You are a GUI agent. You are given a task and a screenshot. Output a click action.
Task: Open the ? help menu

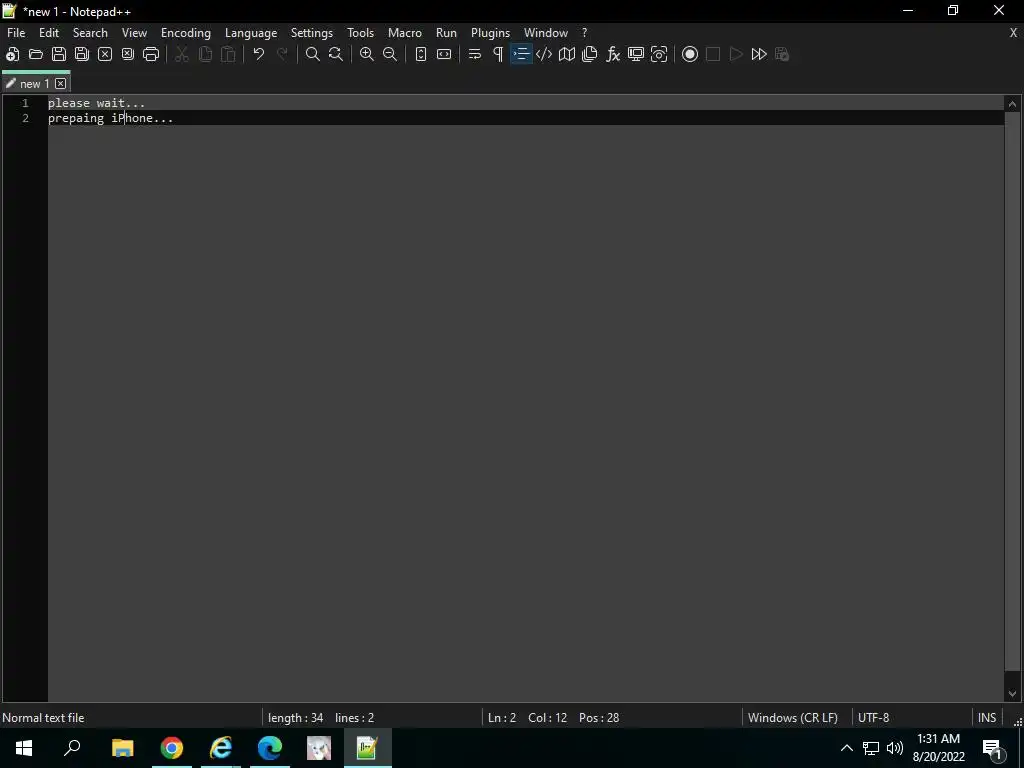click(x=584, y=33)
